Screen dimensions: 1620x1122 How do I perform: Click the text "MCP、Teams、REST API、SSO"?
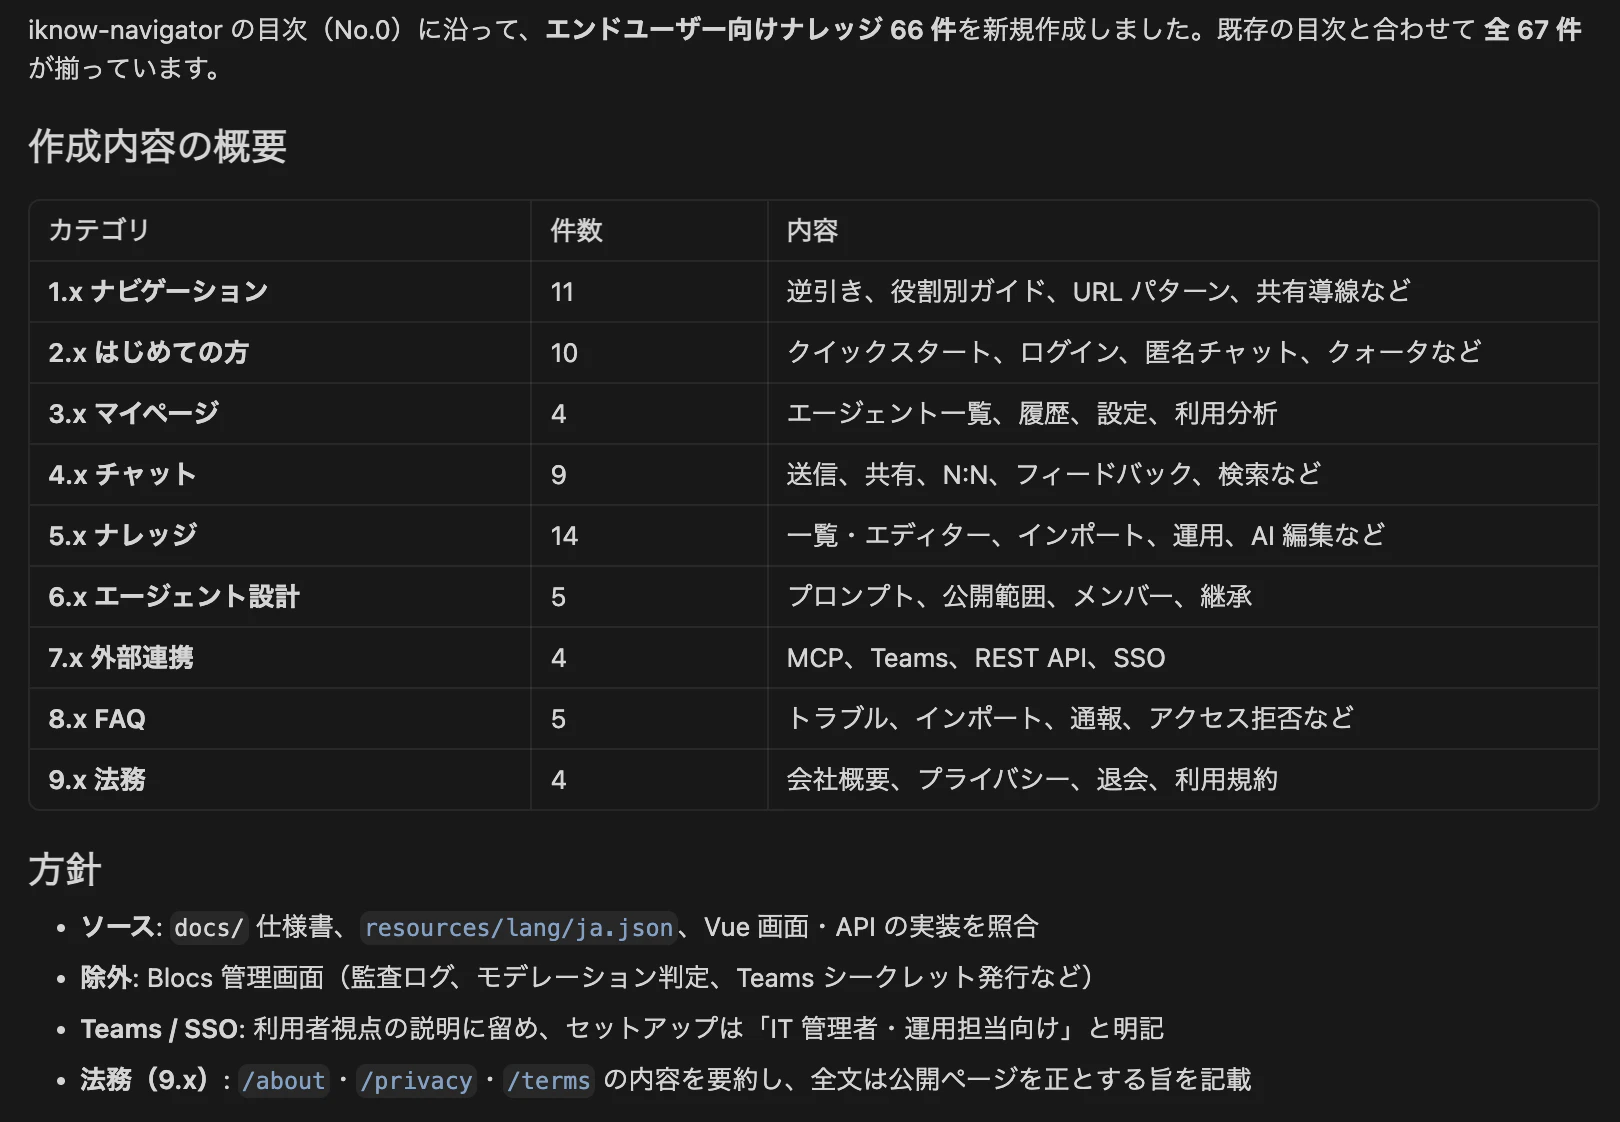point(976,658)
